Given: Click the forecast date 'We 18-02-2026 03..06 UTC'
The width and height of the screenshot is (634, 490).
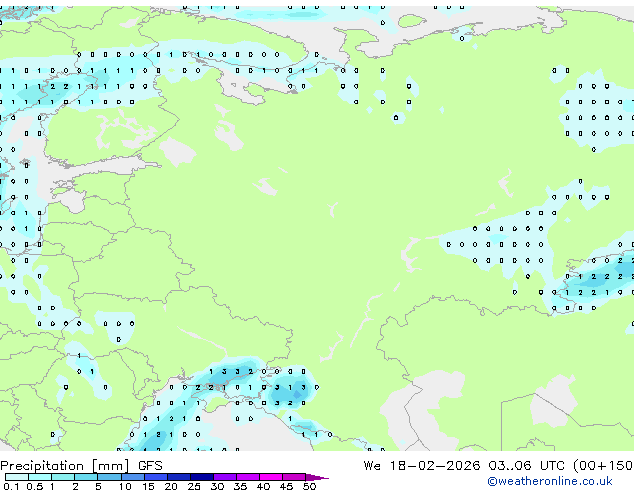Looking at the screenshot, I should pyautogui.click(x=463, y=466).
